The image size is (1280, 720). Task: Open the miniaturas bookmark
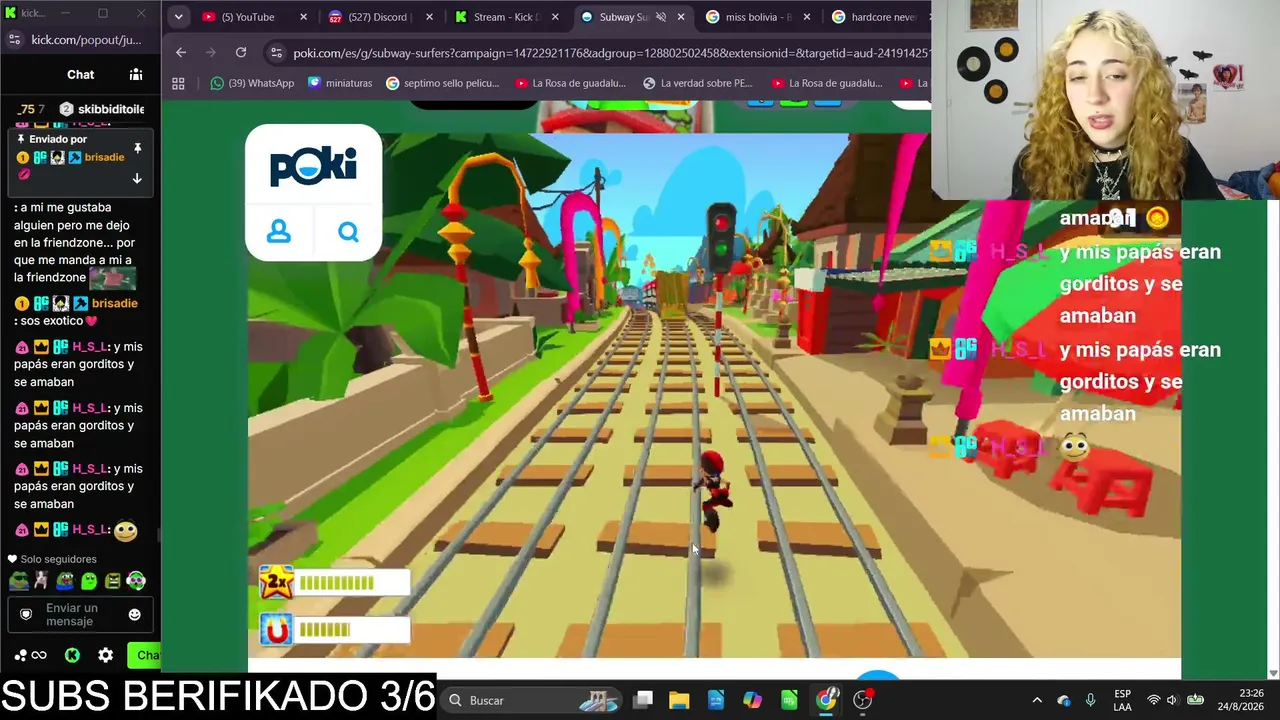tap(340, 83)
